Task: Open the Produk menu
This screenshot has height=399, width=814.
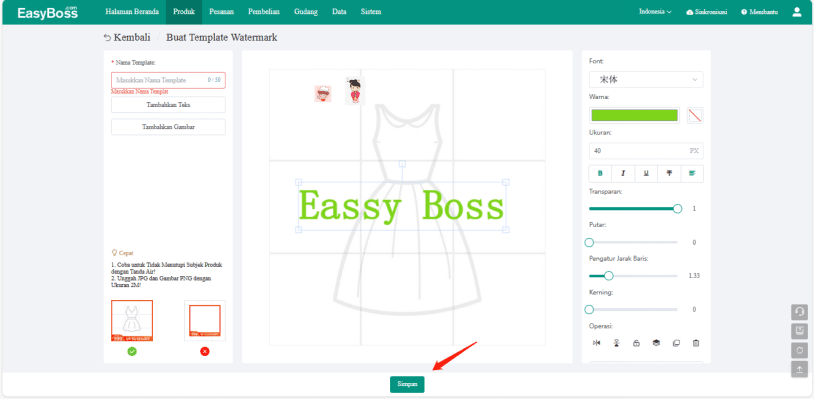Action: tap(184, 12)
